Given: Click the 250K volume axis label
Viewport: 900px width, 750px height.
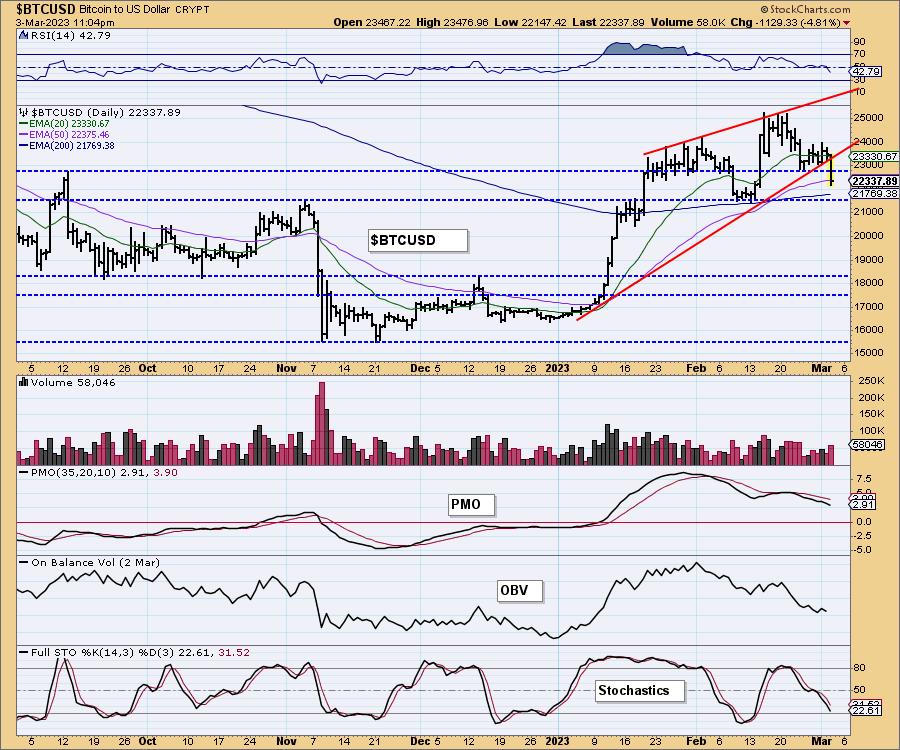Looking at the screenshot, I should tap(870, 381).
